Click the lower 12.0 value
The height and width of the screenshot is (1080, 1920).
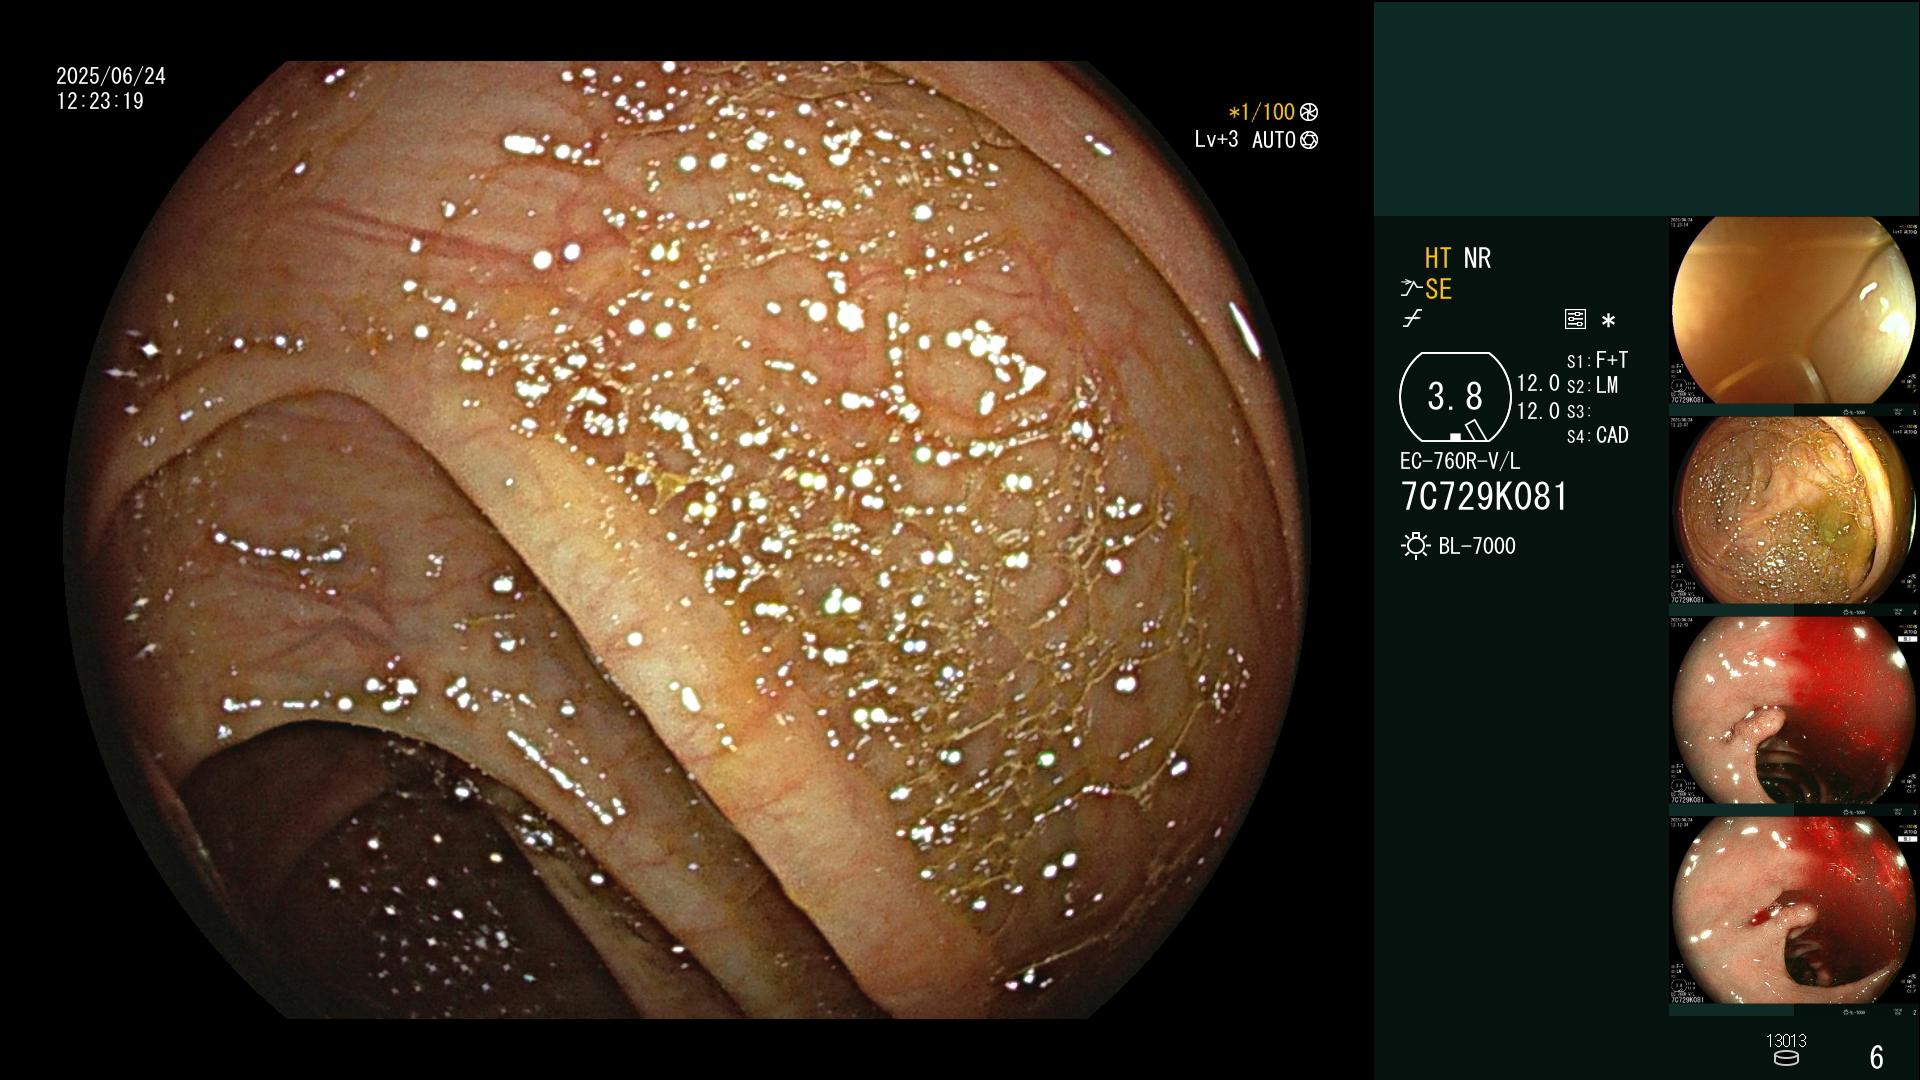[1538, 411]
